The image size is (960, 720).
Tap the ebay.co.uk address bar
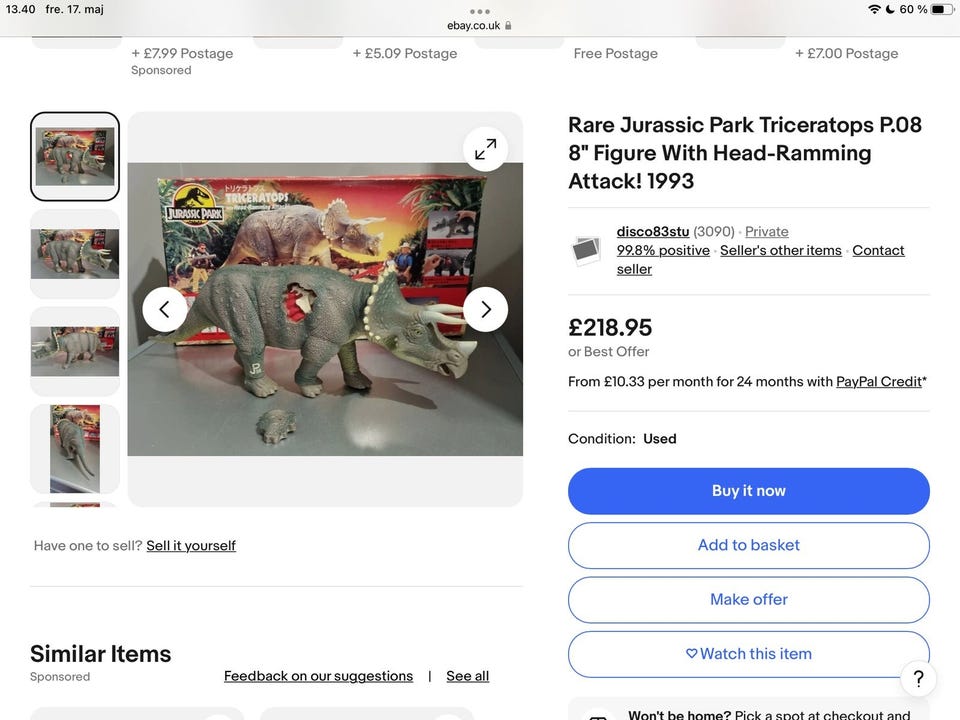pos(480,25)
